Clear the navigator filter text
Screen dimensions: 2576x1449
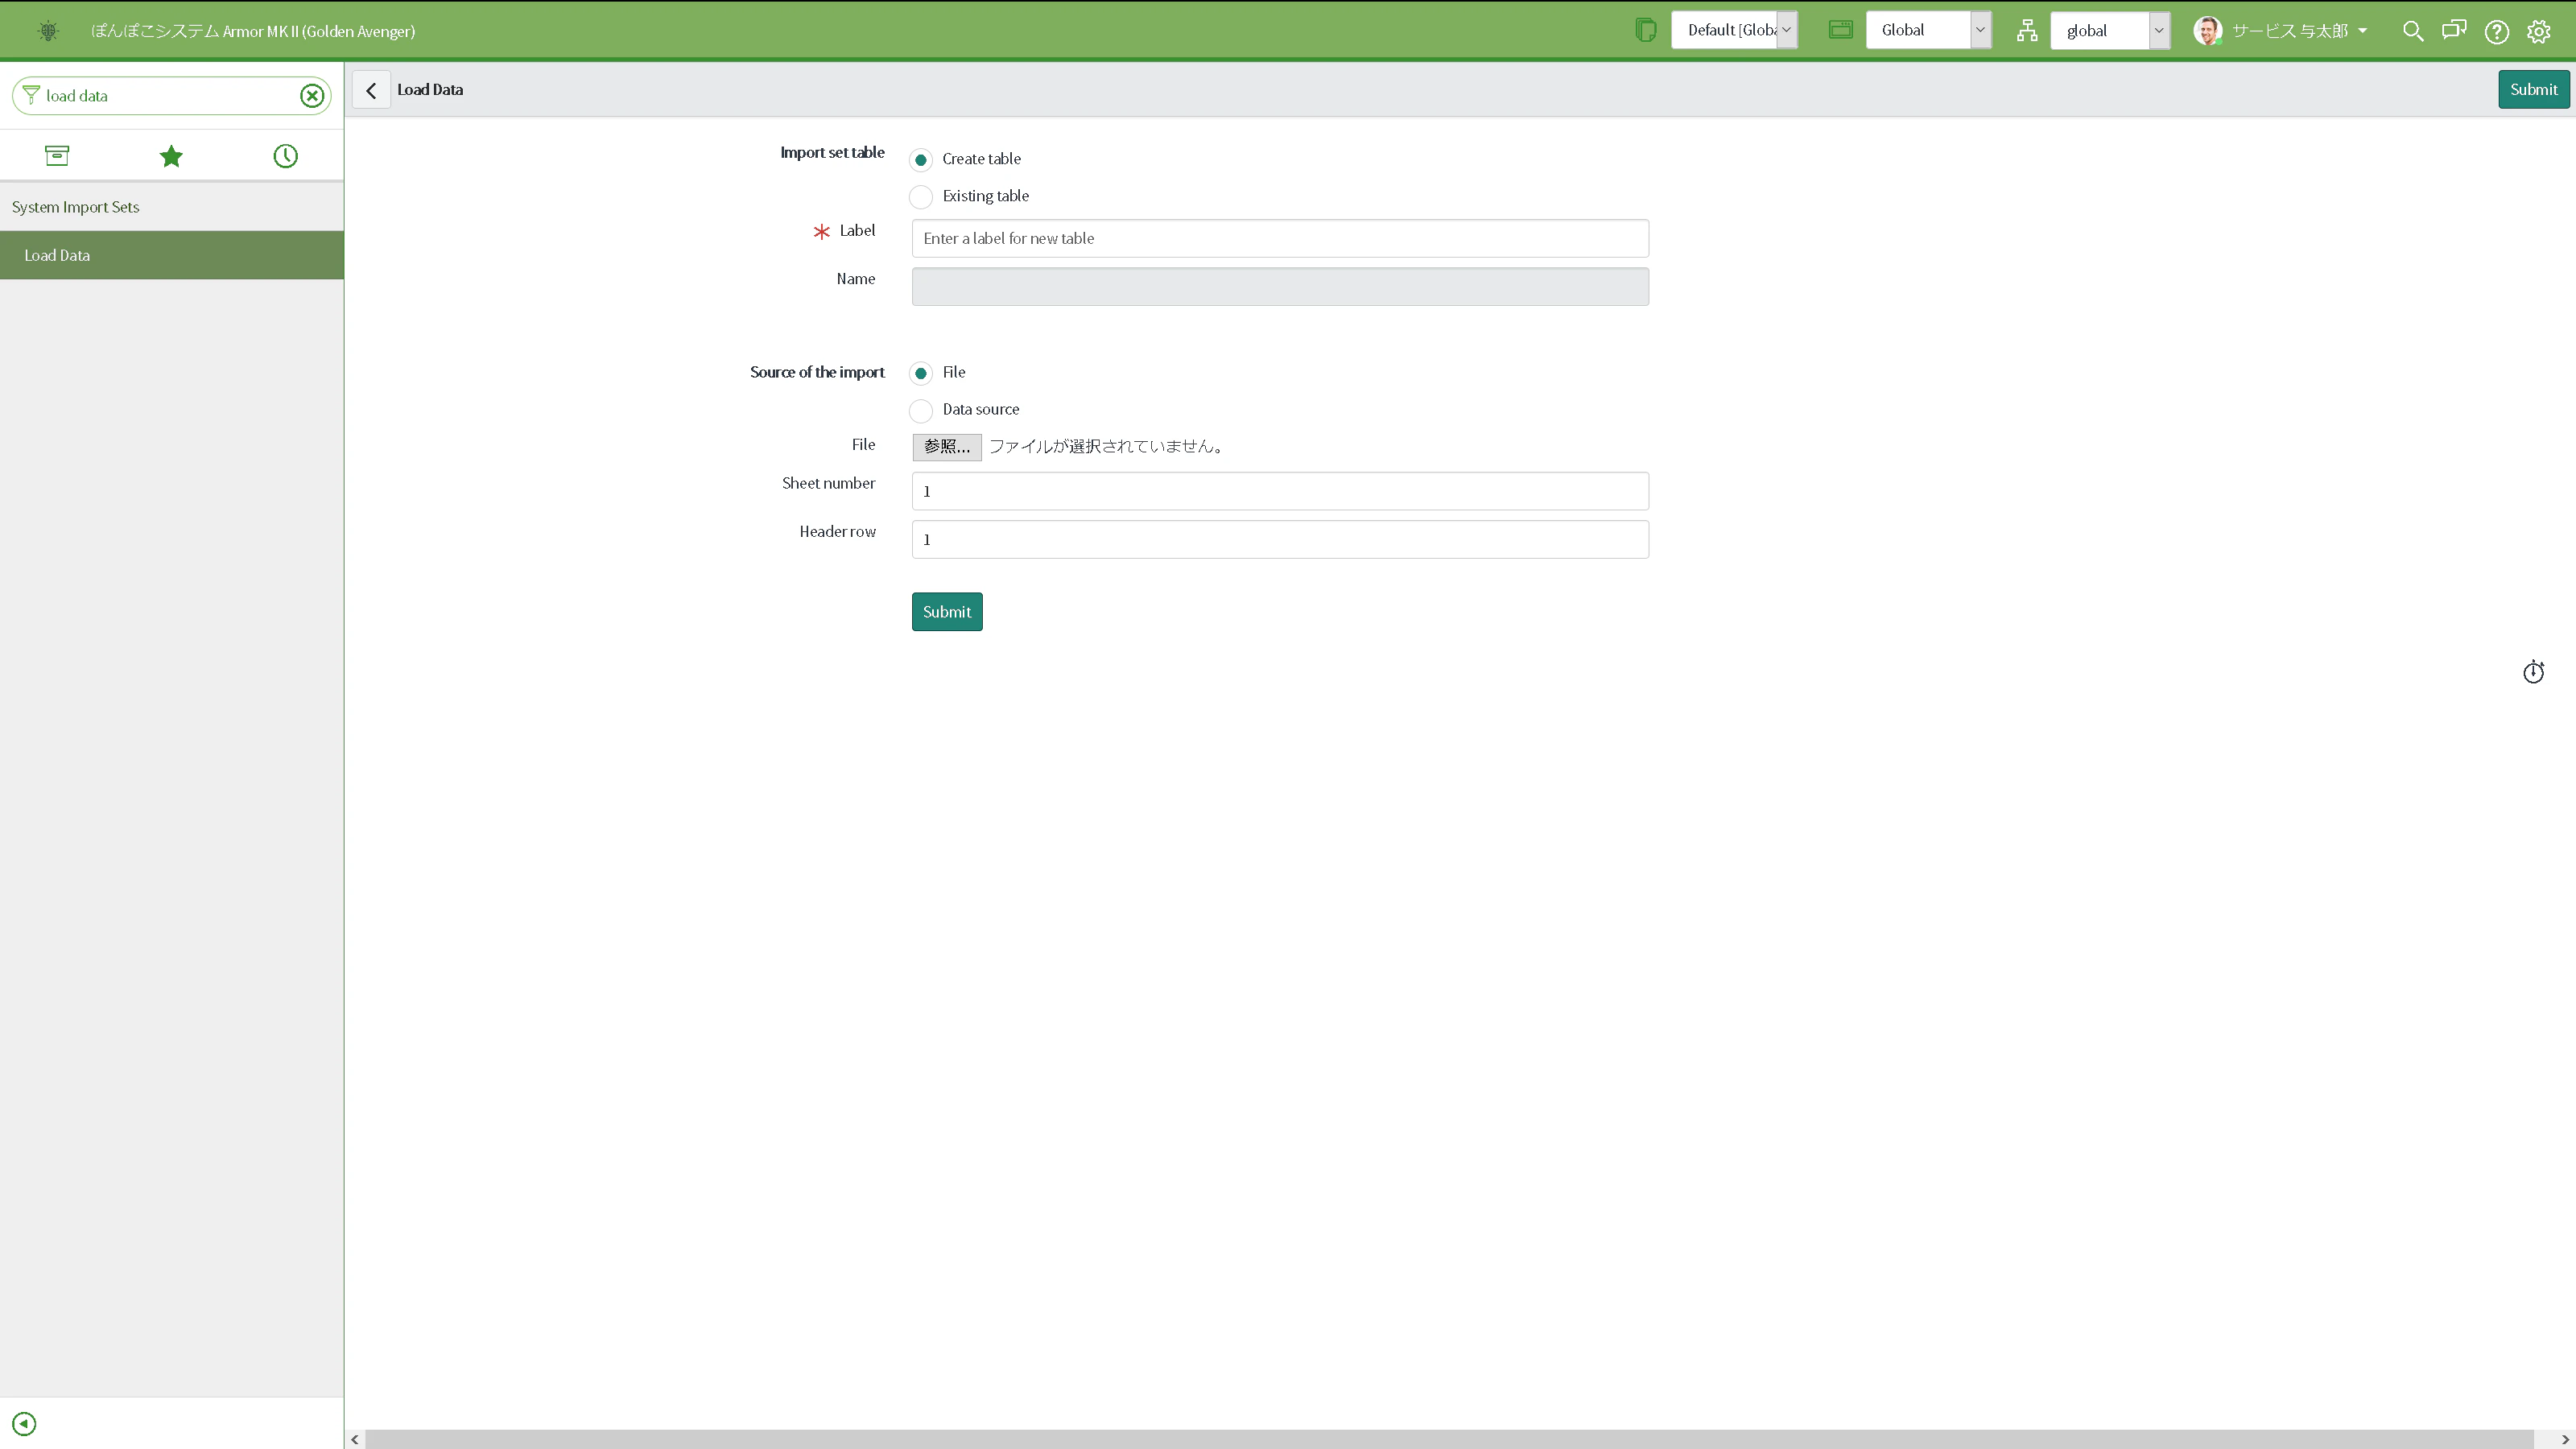pos(312,96)
